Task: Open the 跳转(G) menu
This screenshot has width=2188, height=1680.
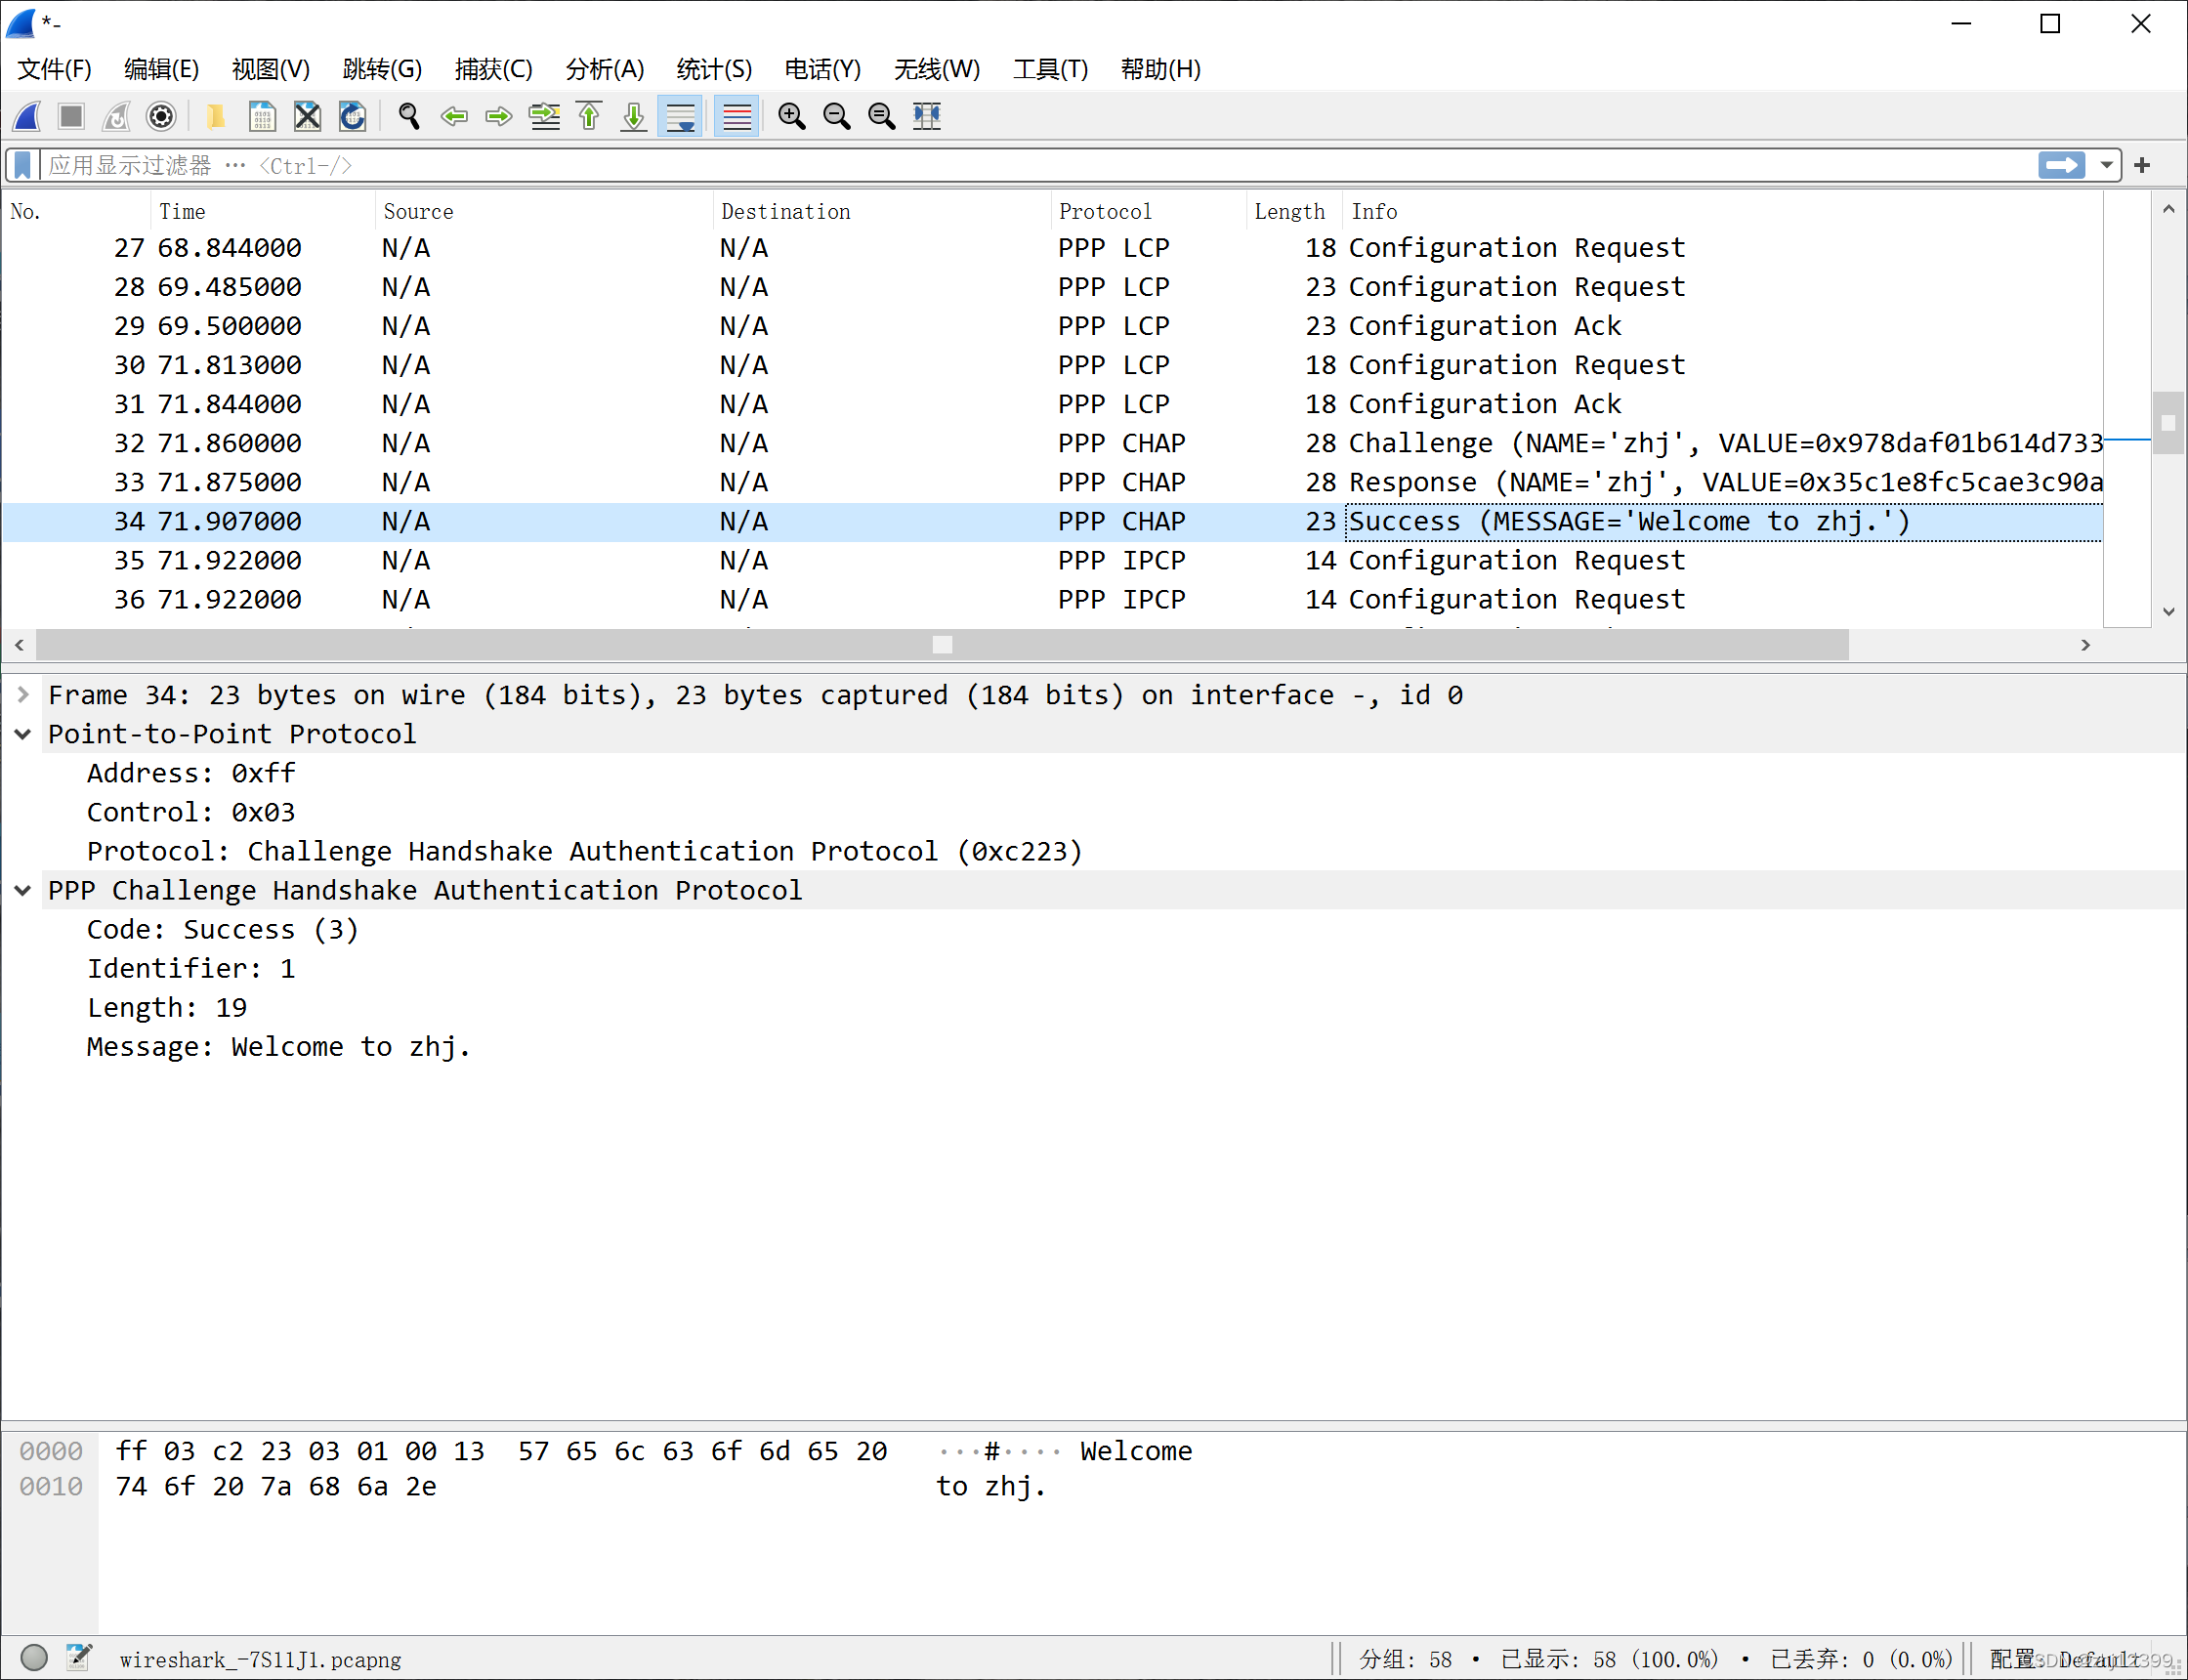Action: point(382,69)
